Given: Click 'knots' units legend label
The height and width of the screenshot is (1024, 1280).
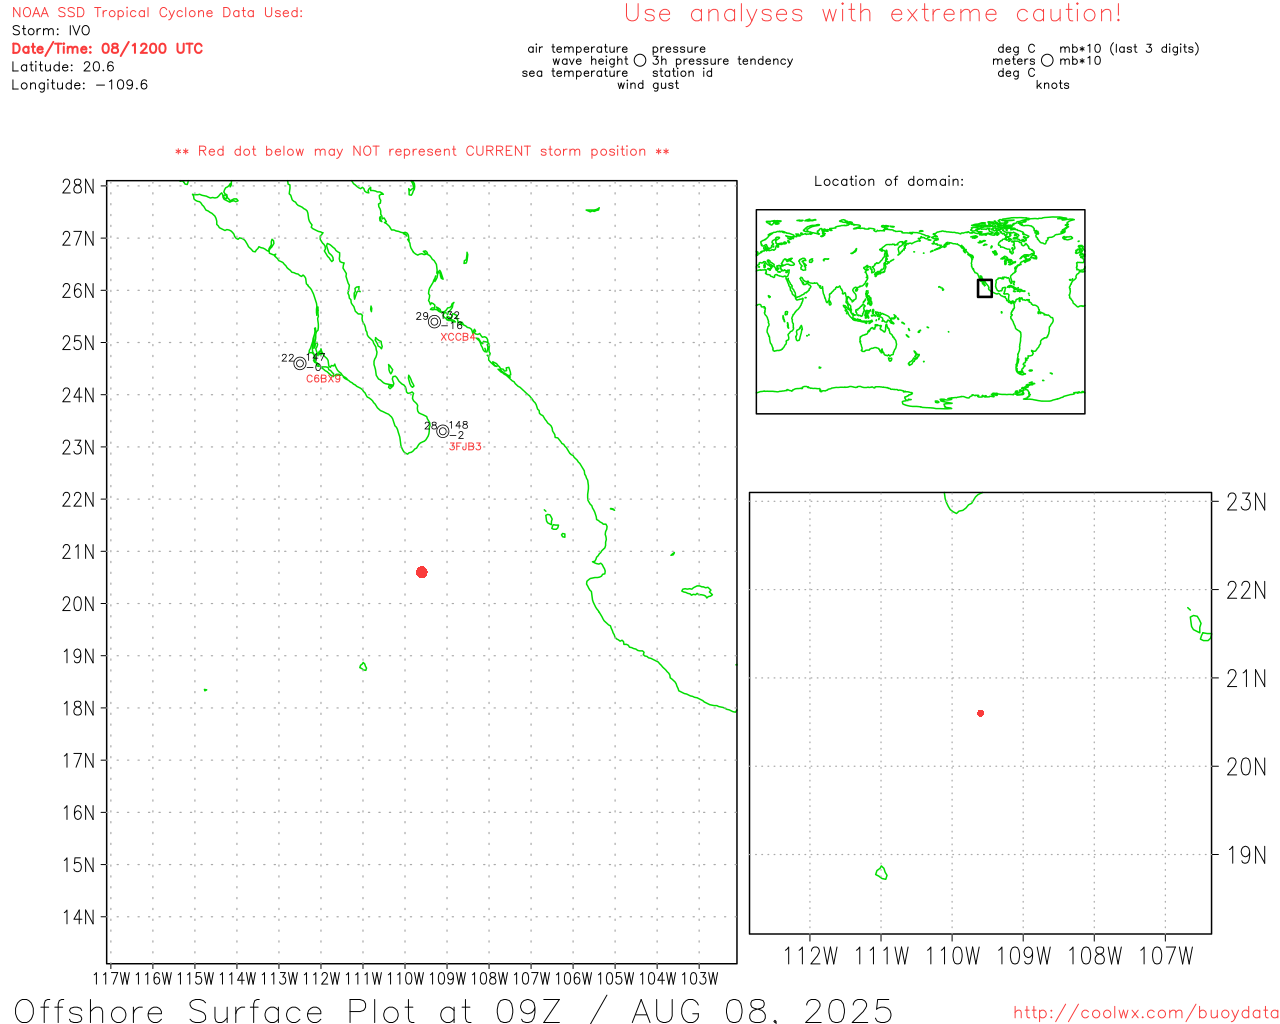Looking at the screenshot, I should click(1053, 85).
